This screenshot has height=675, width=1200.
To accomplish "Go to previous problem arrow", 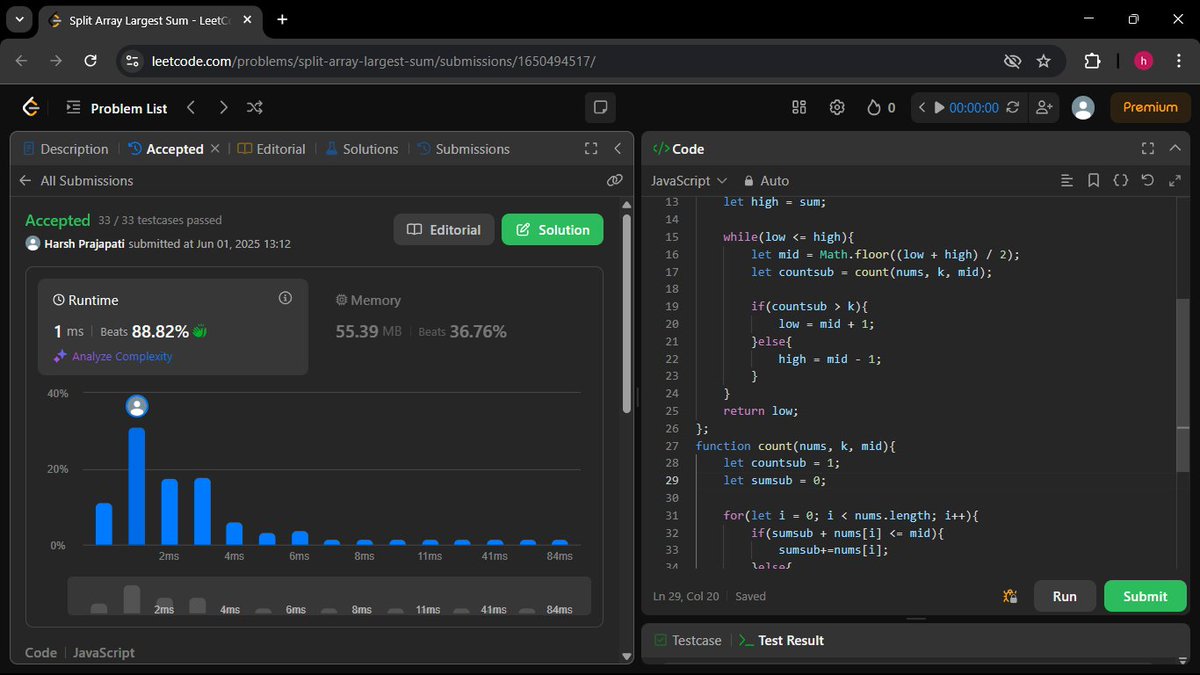I will click(x=191, y=107).
